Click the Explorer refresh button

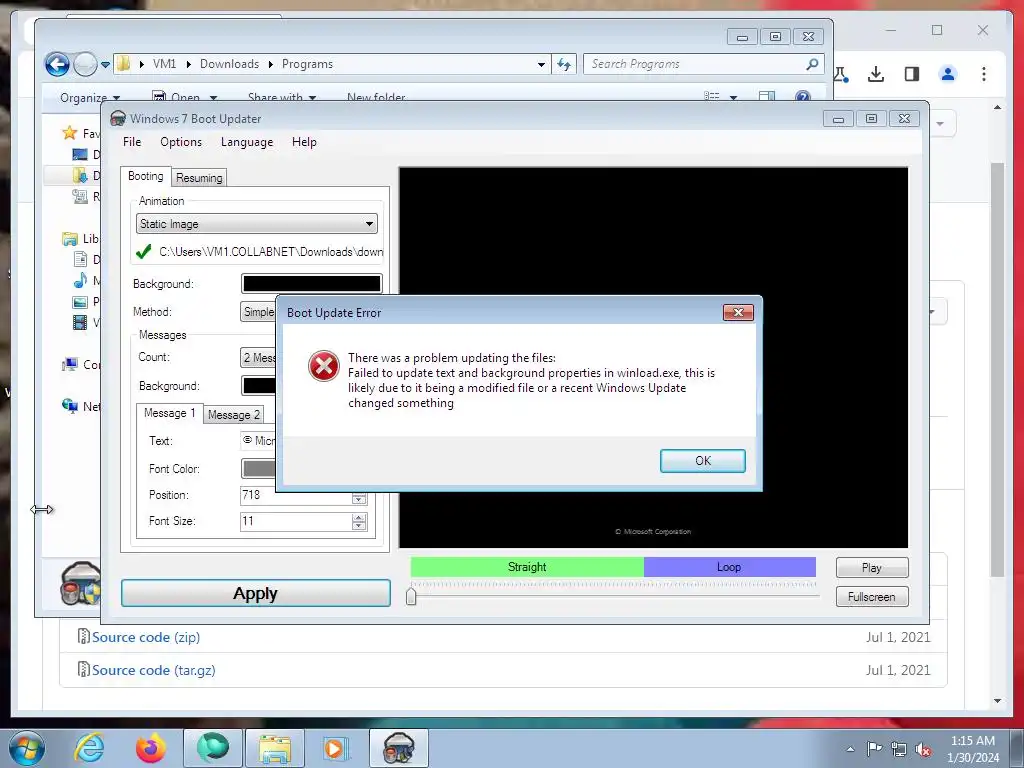tap(564, 64)
